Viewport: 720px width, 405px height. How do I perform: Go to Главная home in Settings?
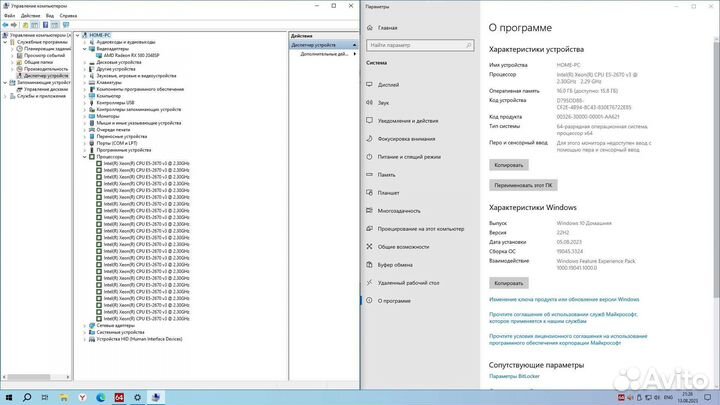(387, 28)
